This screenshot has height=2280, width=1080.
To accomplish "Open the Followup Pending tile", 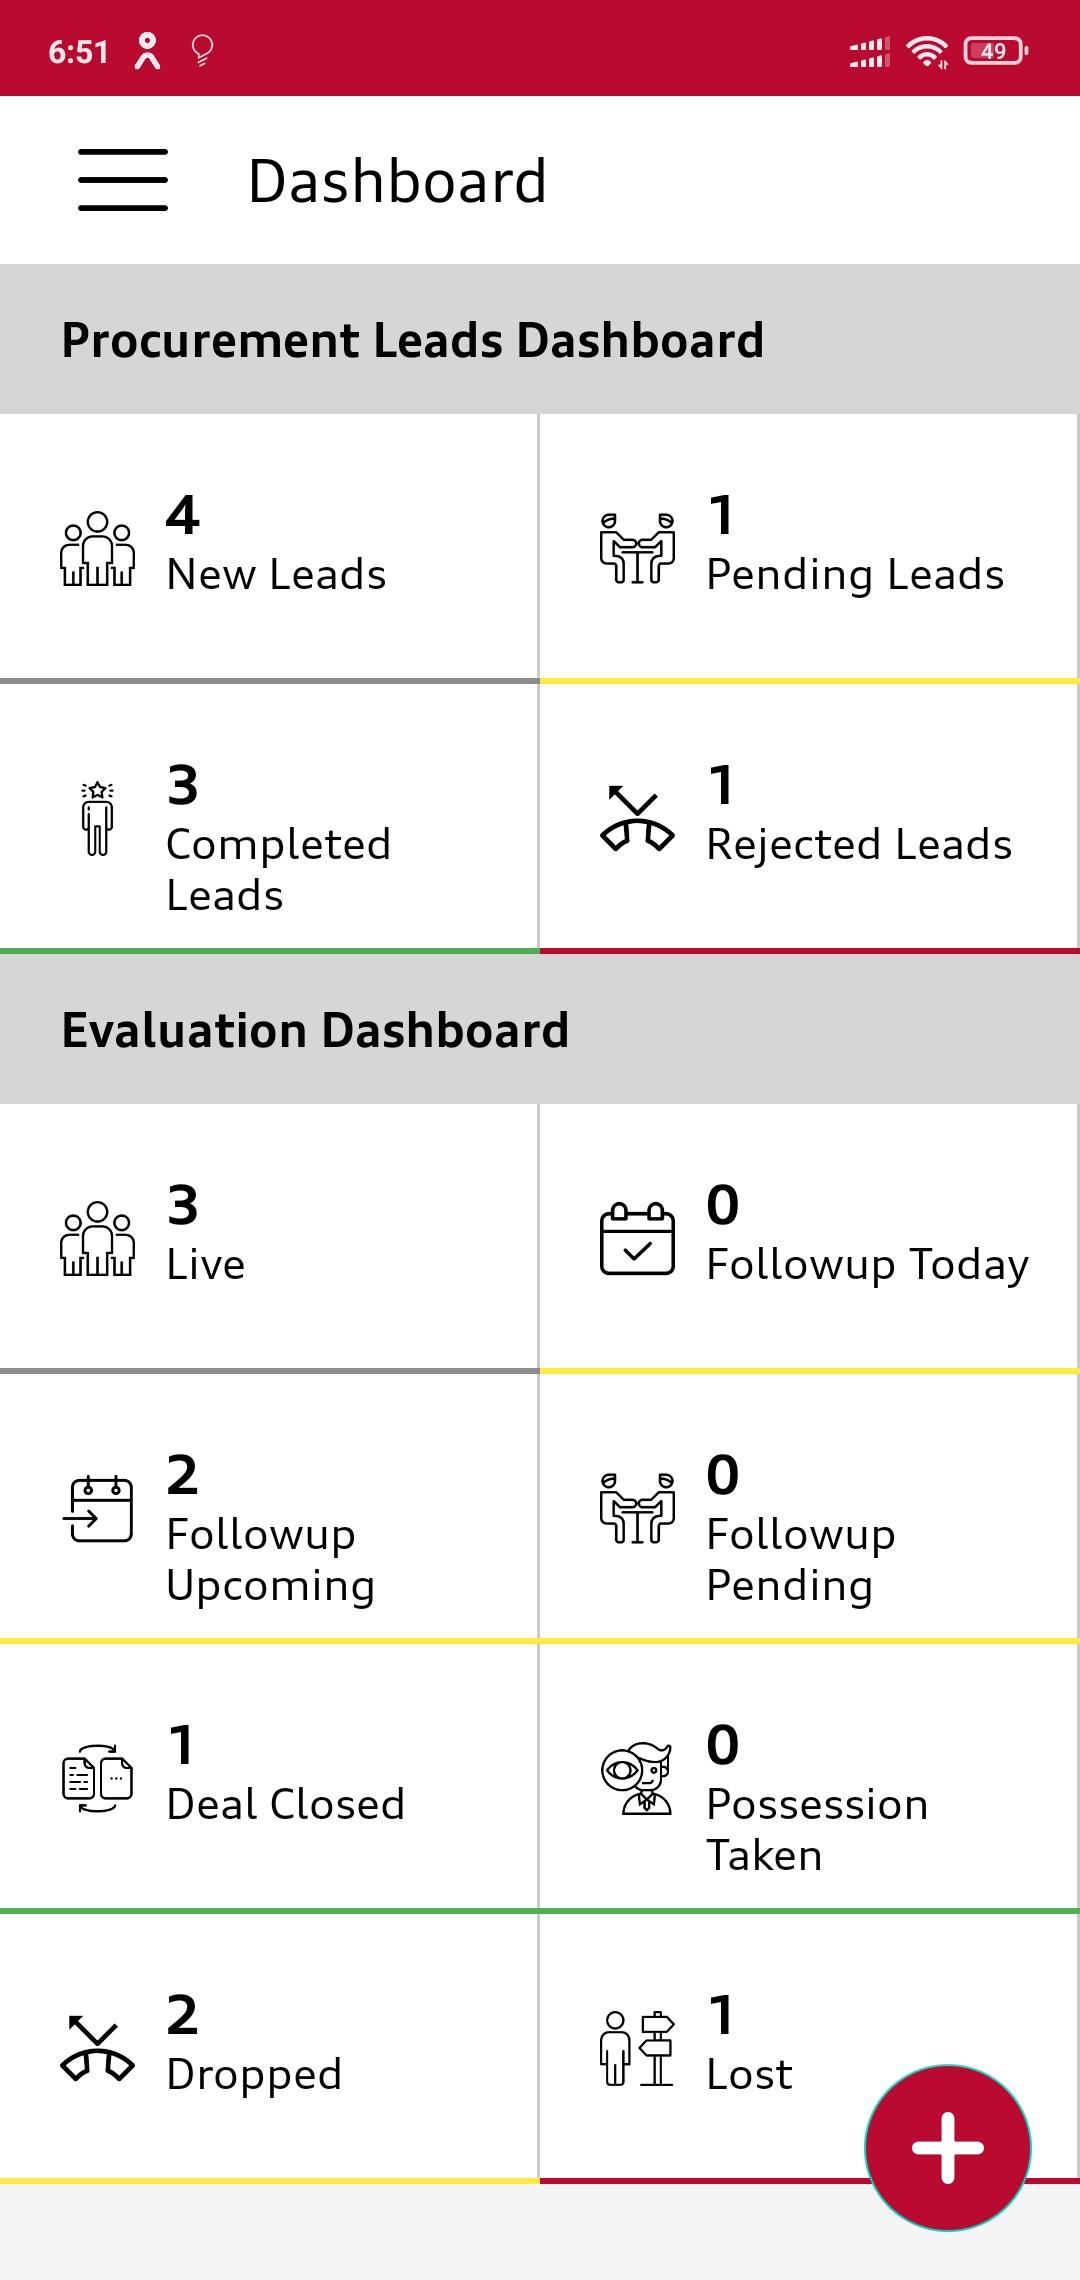I will pyautogui.click(x=808, y=1507).
